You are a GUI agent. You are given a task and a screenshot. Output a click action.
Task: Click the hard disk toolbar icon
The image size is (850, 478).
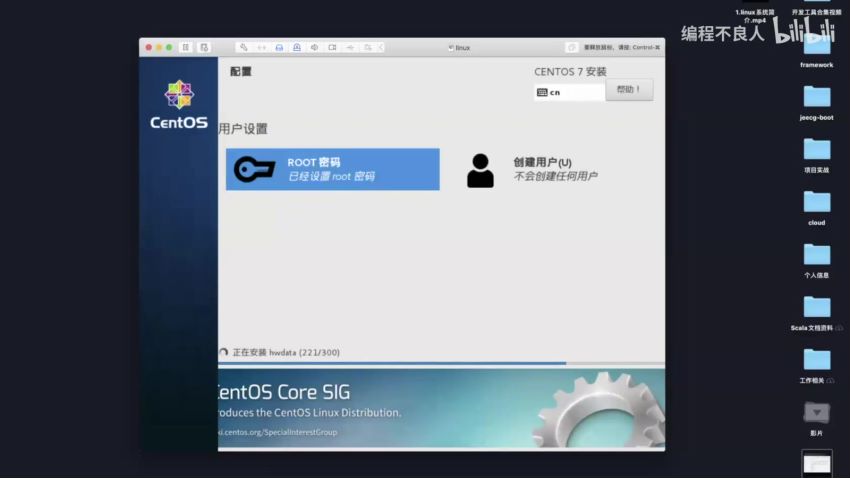click(279, 48)
